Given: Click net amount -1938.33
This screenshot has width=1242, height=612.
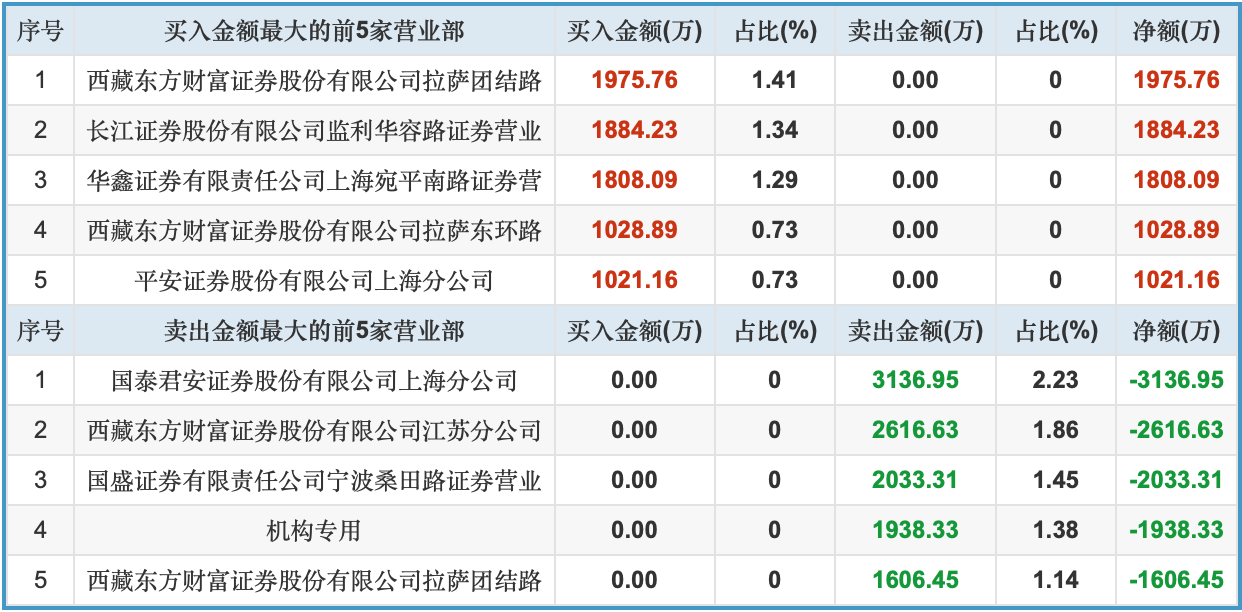Looking at the screenshot, I should click(1177, 530).
